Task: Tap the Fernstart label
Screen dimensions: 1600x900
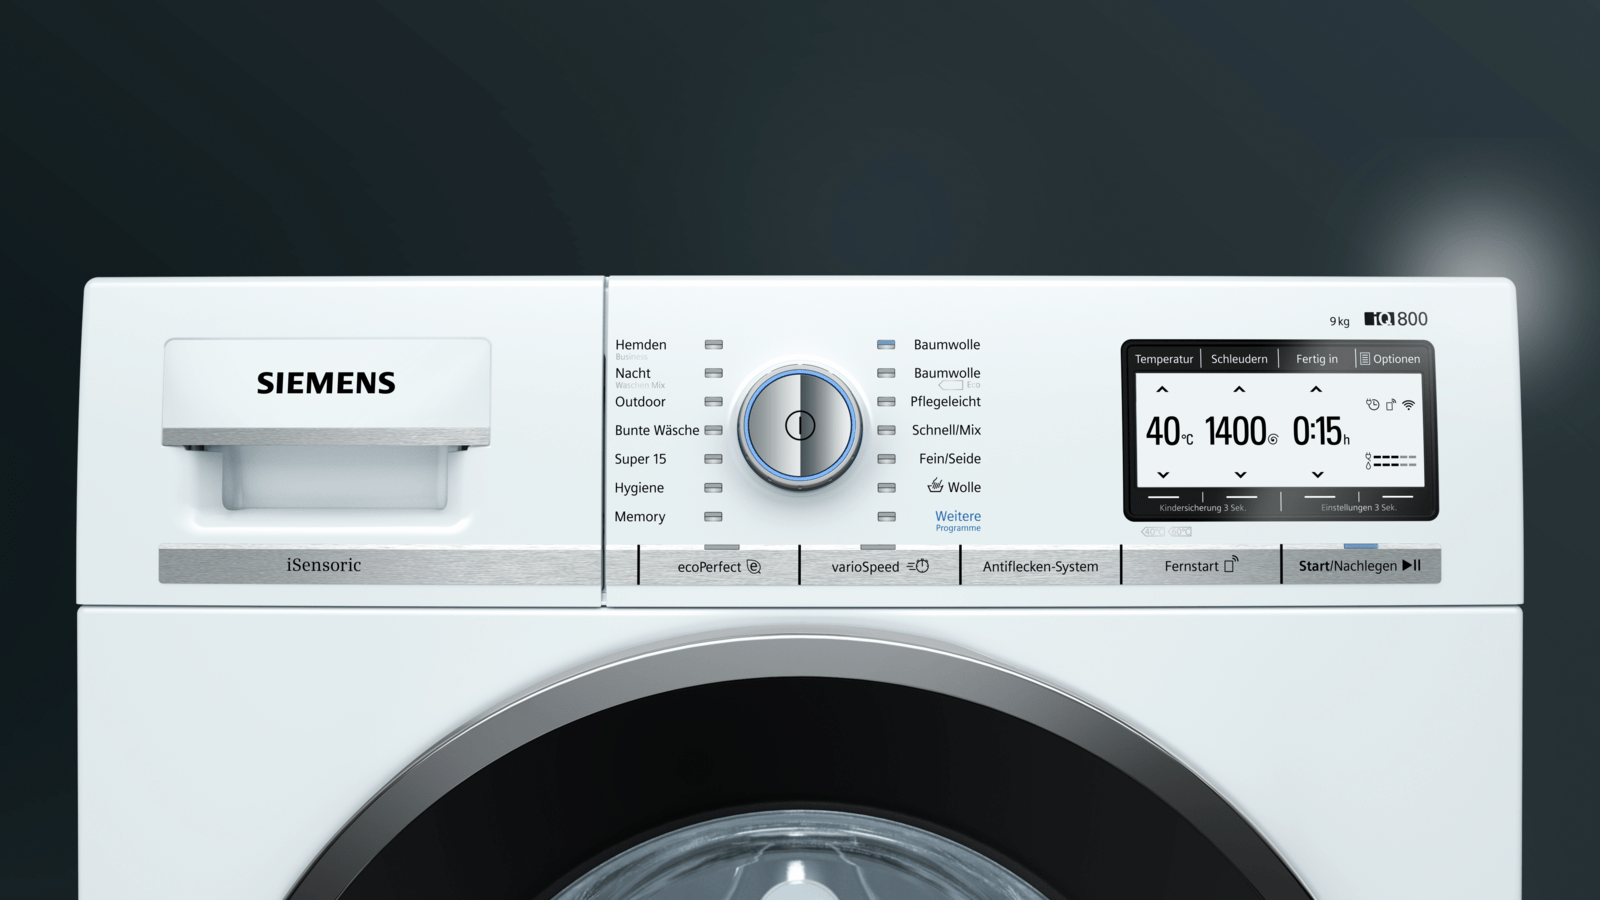Action: (x=1191, y=566)
